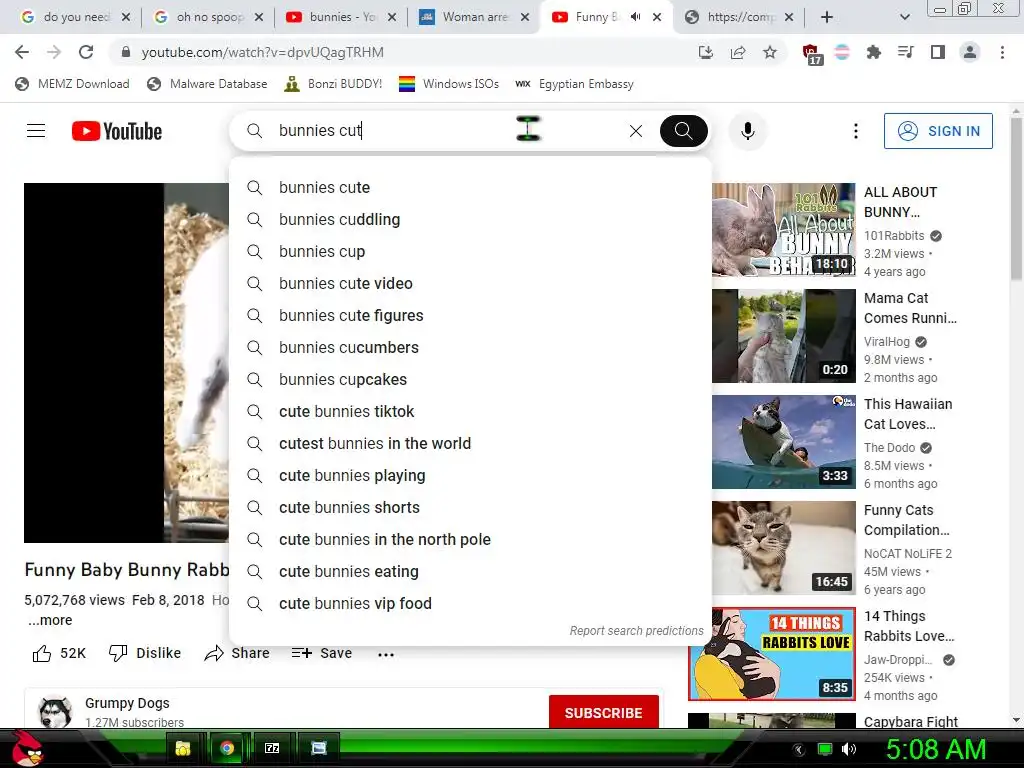
Task: Open '14 Things Rabbits Love' thumbnail
Action: (772, 654)
